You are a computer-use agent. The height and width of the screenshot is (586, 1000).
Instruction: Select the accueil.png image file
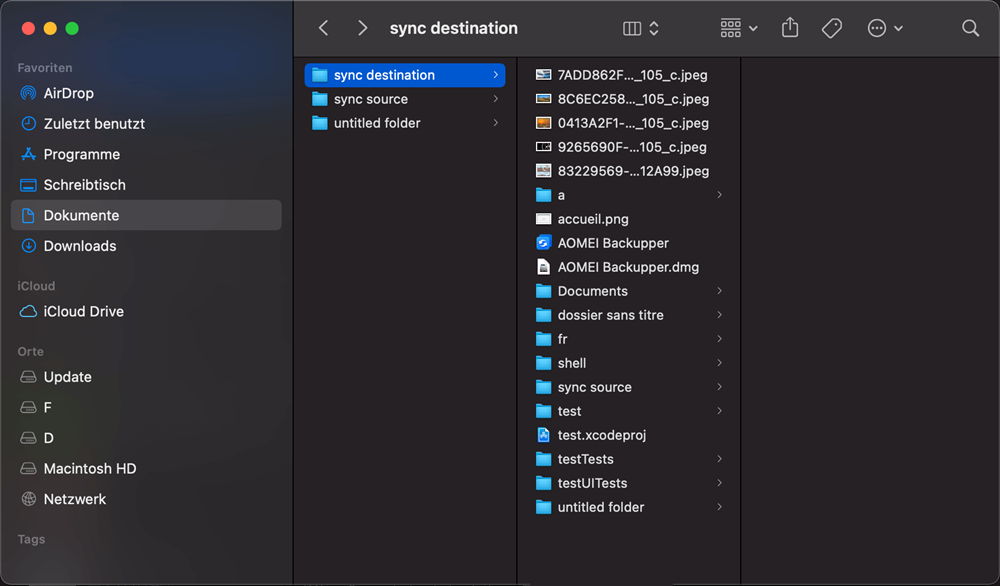[592, 219]
